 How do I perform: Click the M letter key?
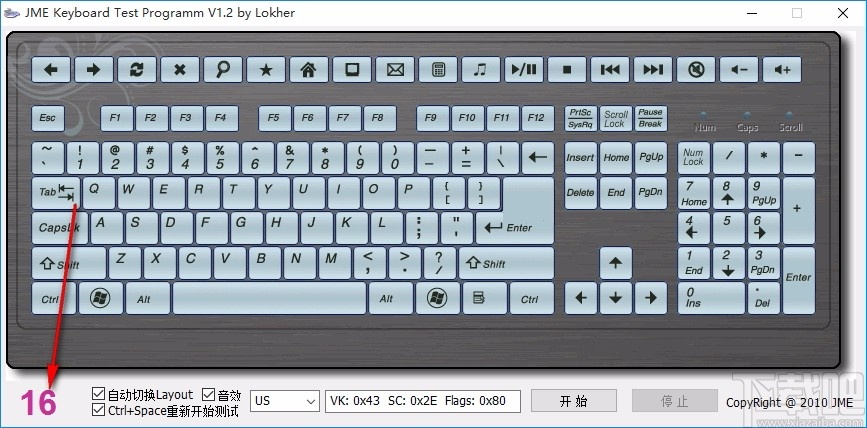(333, 263)
